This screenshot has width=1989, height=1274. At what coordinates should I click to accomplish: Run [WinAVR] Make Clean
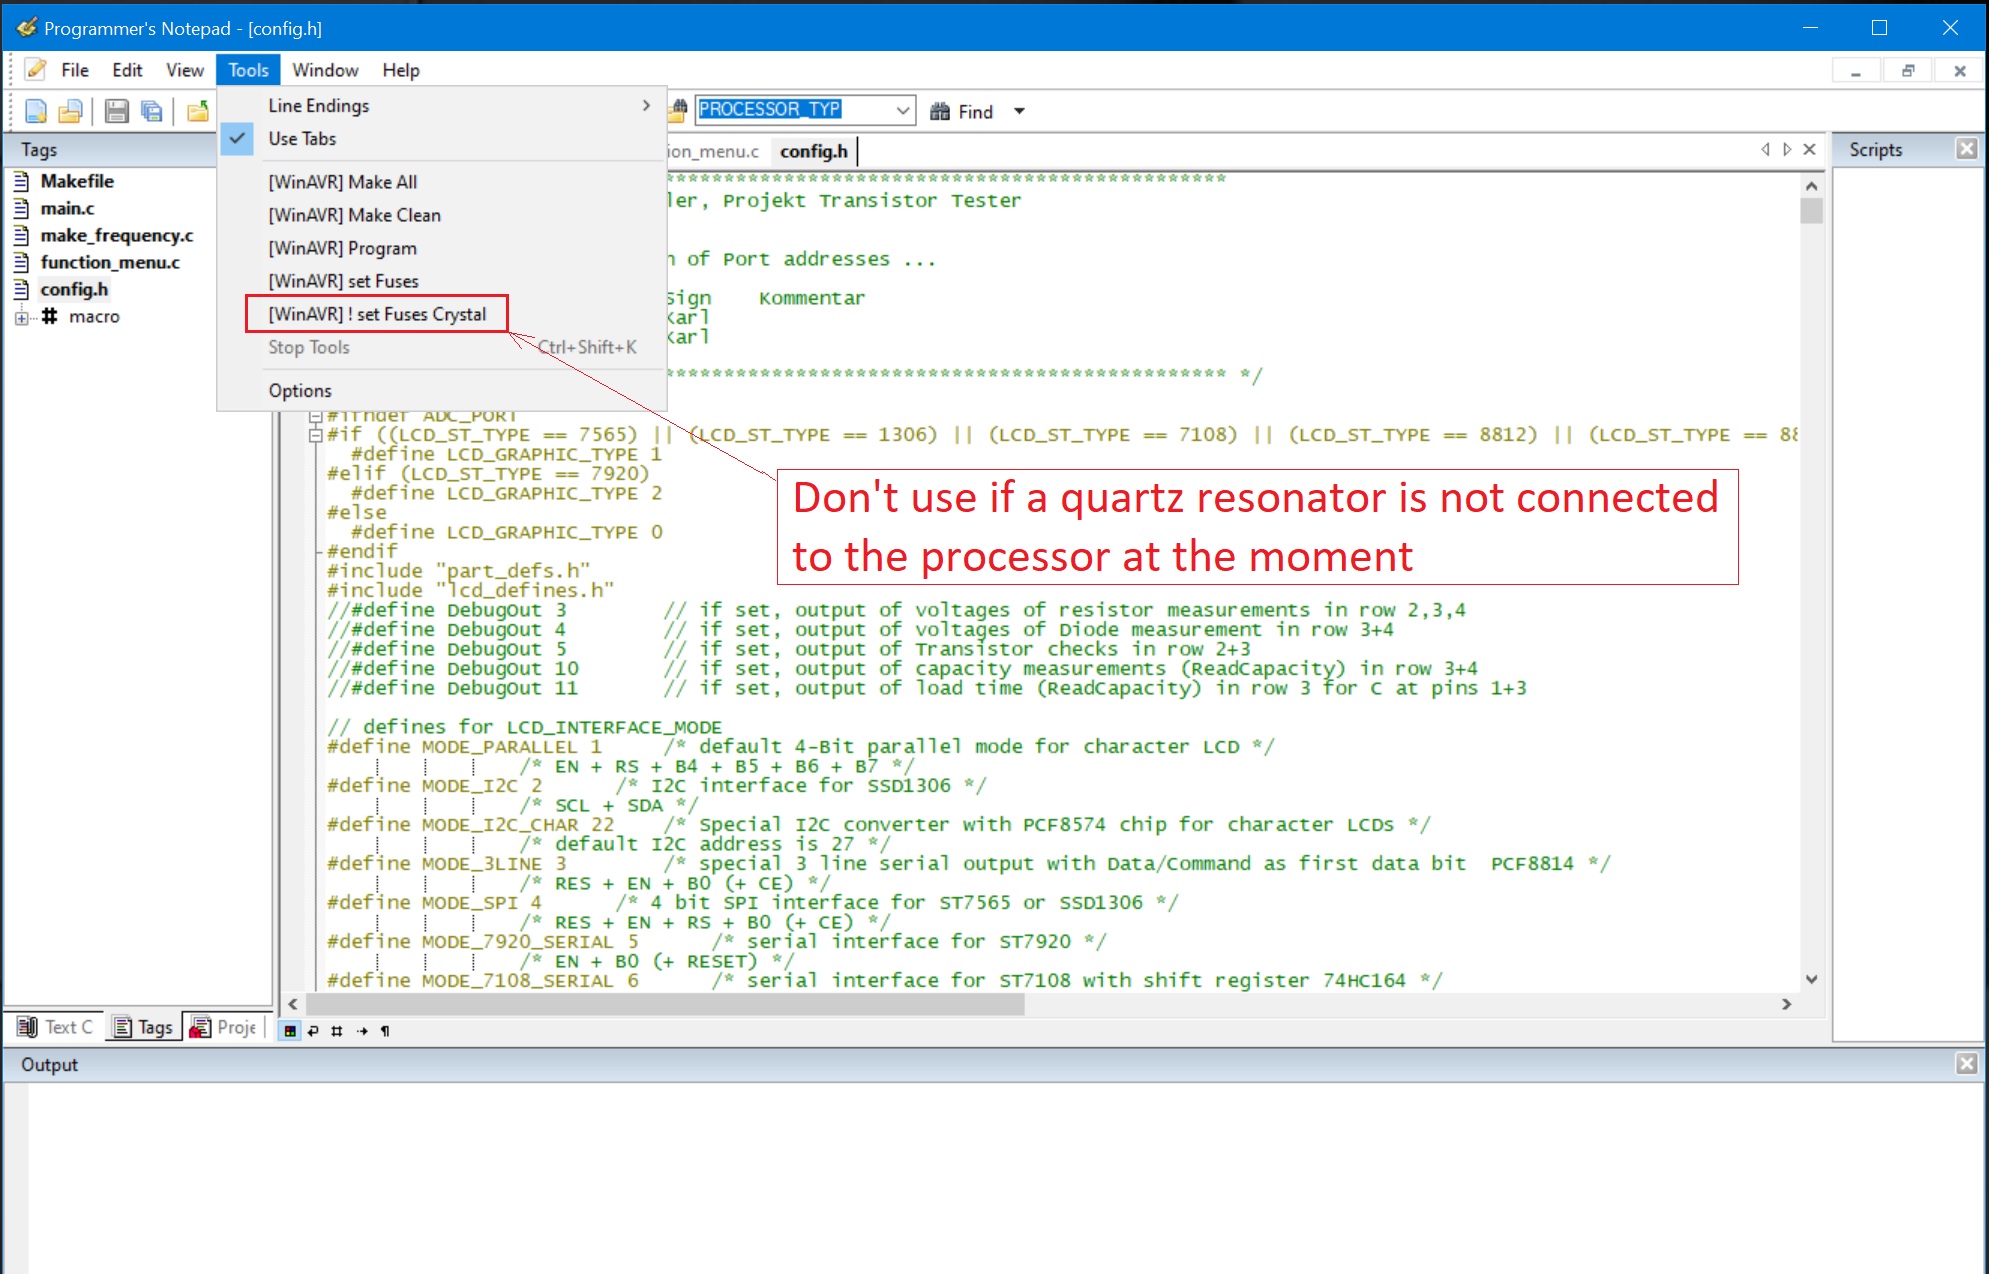point(442,215)
